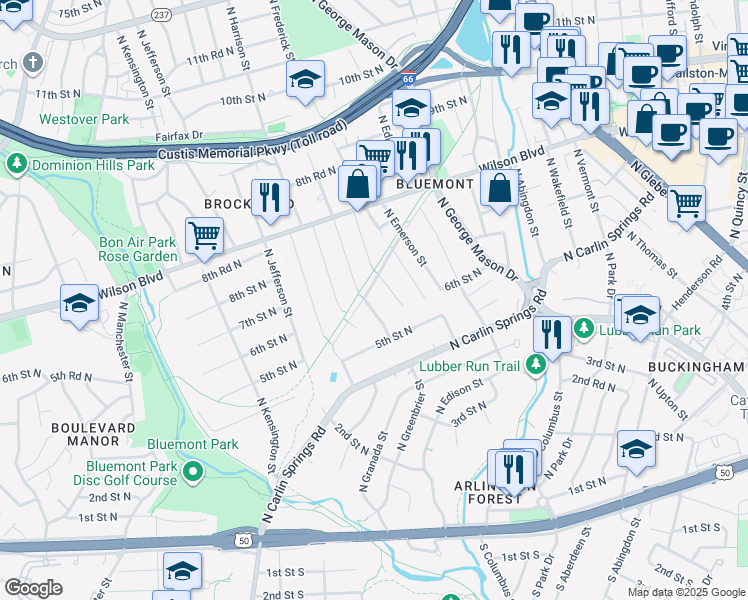Click the Map data ©2025 Google attribution
Screen dimensions: 748x600
pyautogui.click(x=687, y=592)
